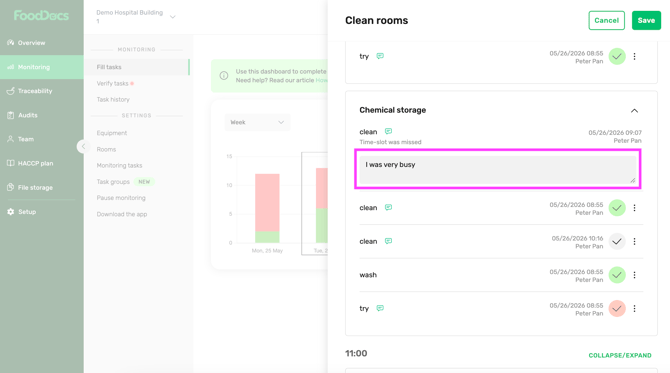This screenshot has height=373, width=670.
Task: Open comment icon of Chemical storage try task
Action: pos(380,308)
